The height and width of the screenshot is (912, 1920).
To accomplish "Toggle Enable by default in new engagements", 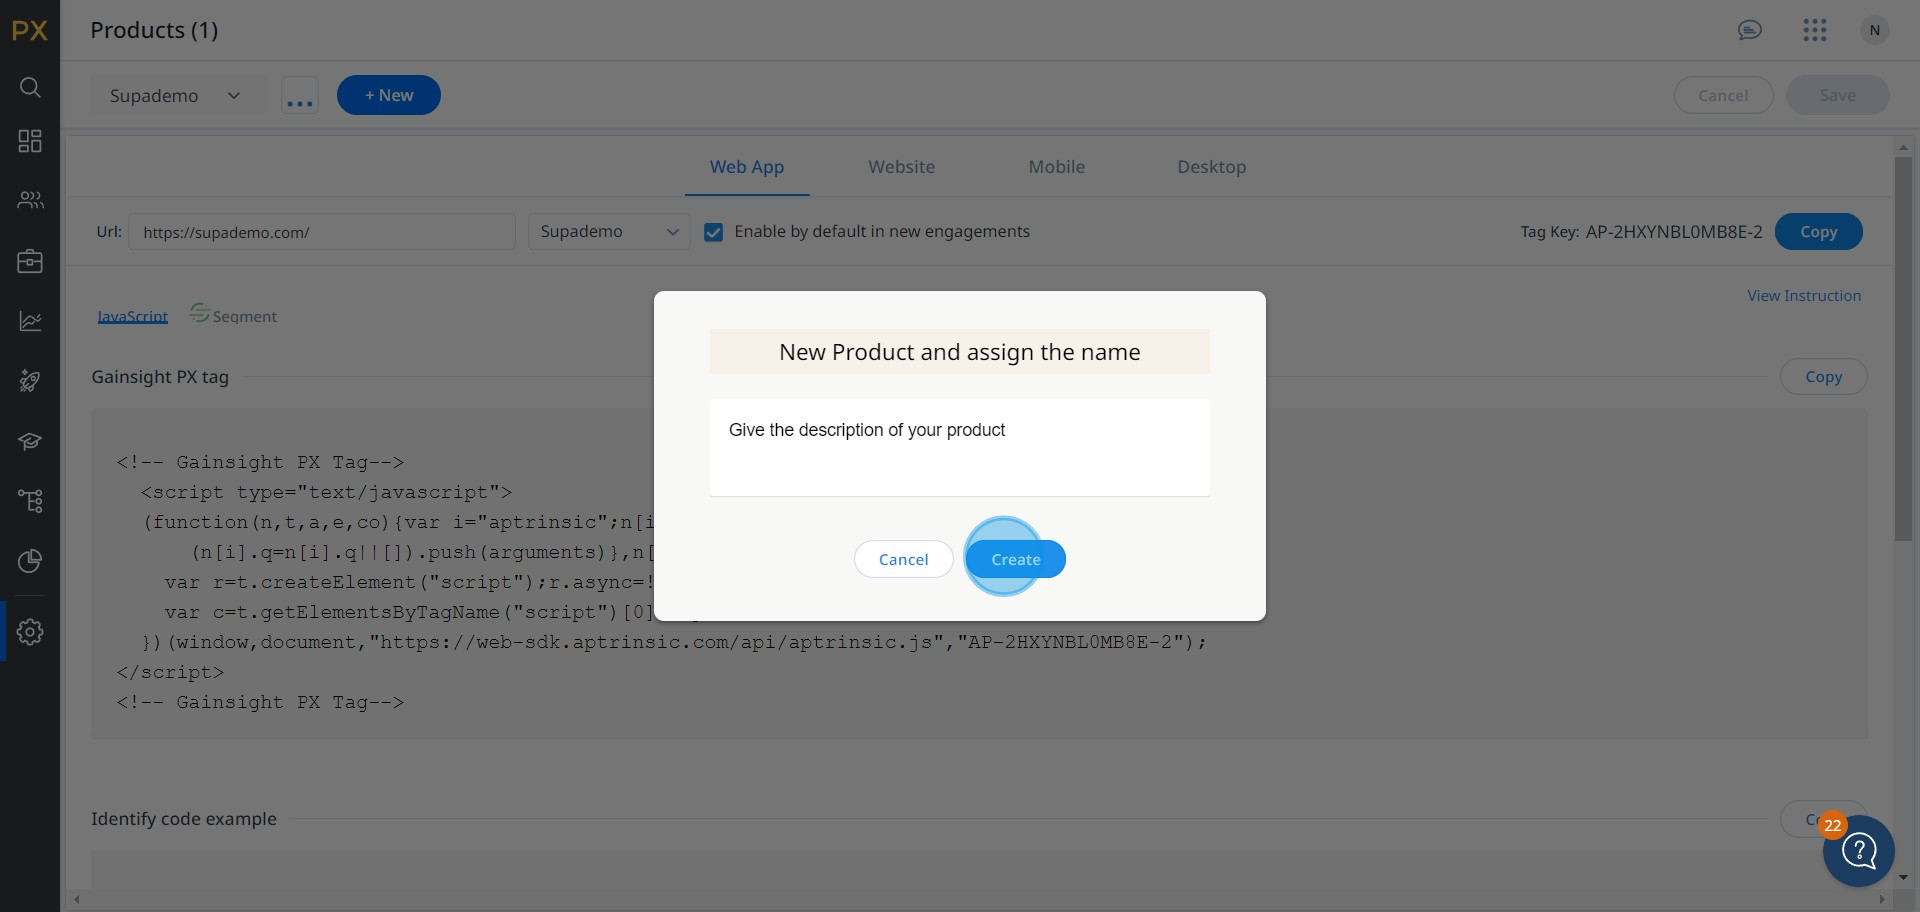I will click(x=713, y=232).
